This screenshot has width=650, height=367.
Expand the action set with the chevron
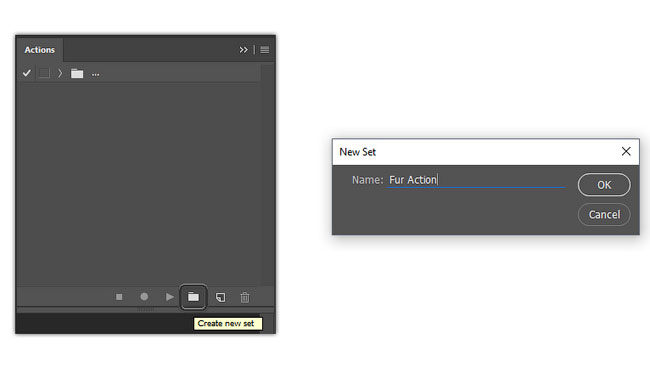(60, 73)
